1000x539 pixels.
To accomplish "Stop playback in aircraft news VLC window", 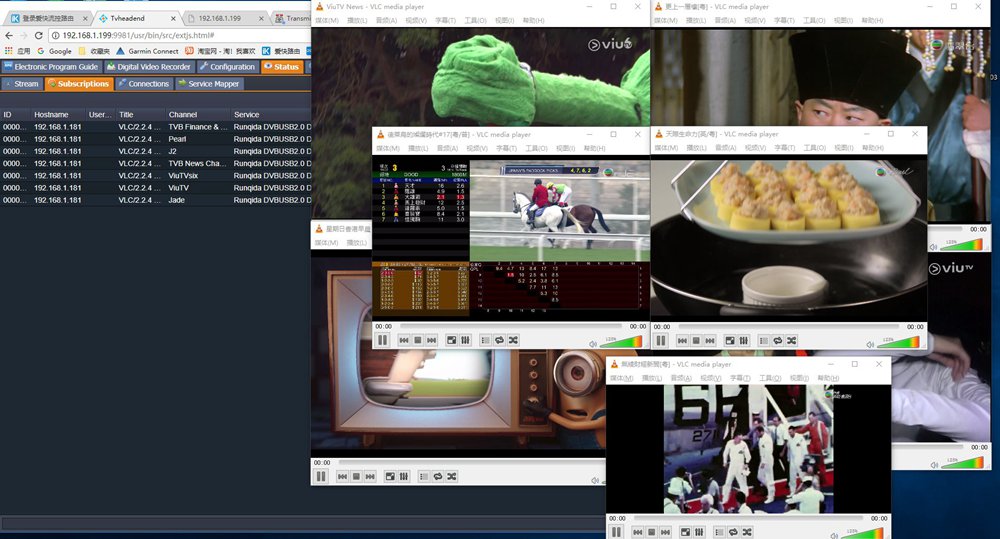I will coord(651,531).
